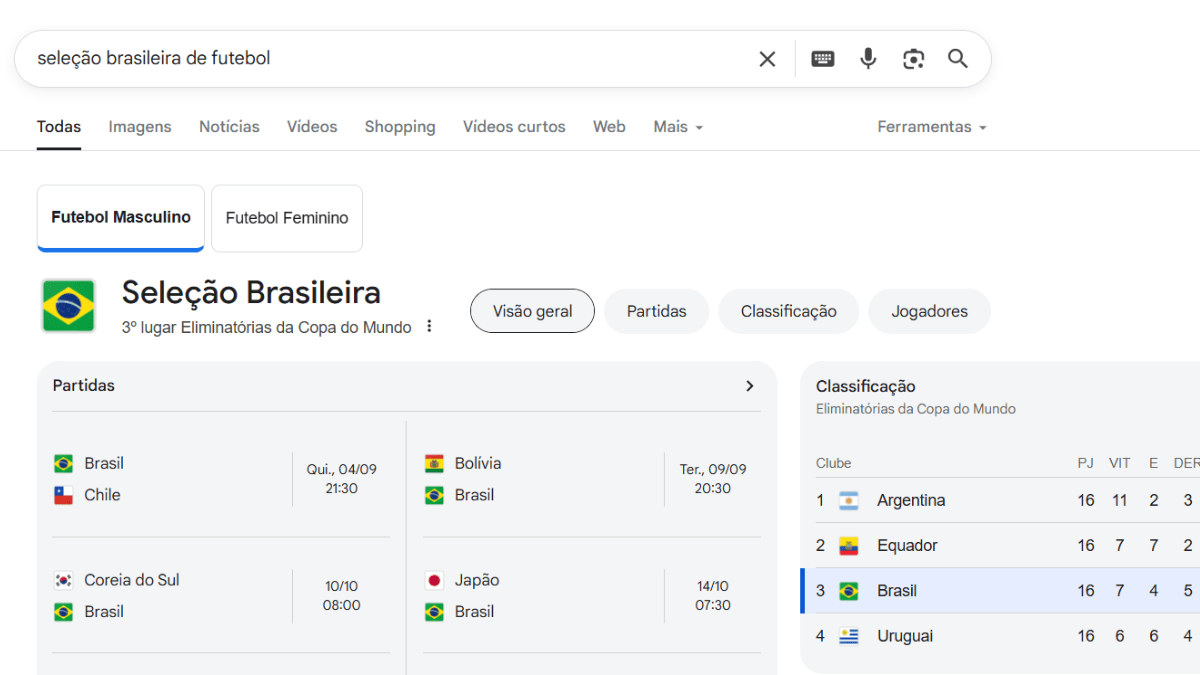Select the Futebol Masculino tab
1200x675 pixels.
pyautogui.click(x=121, y=218)
